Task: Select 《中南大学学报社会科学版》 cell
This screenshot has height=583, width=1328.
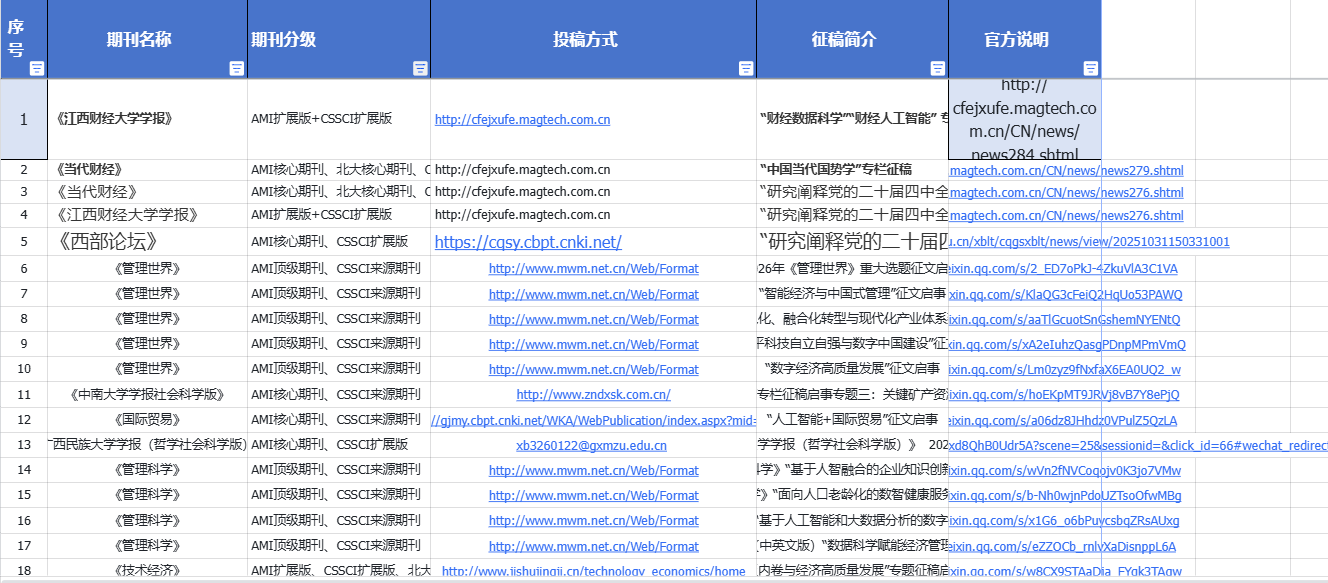Action: coord(147,395)
